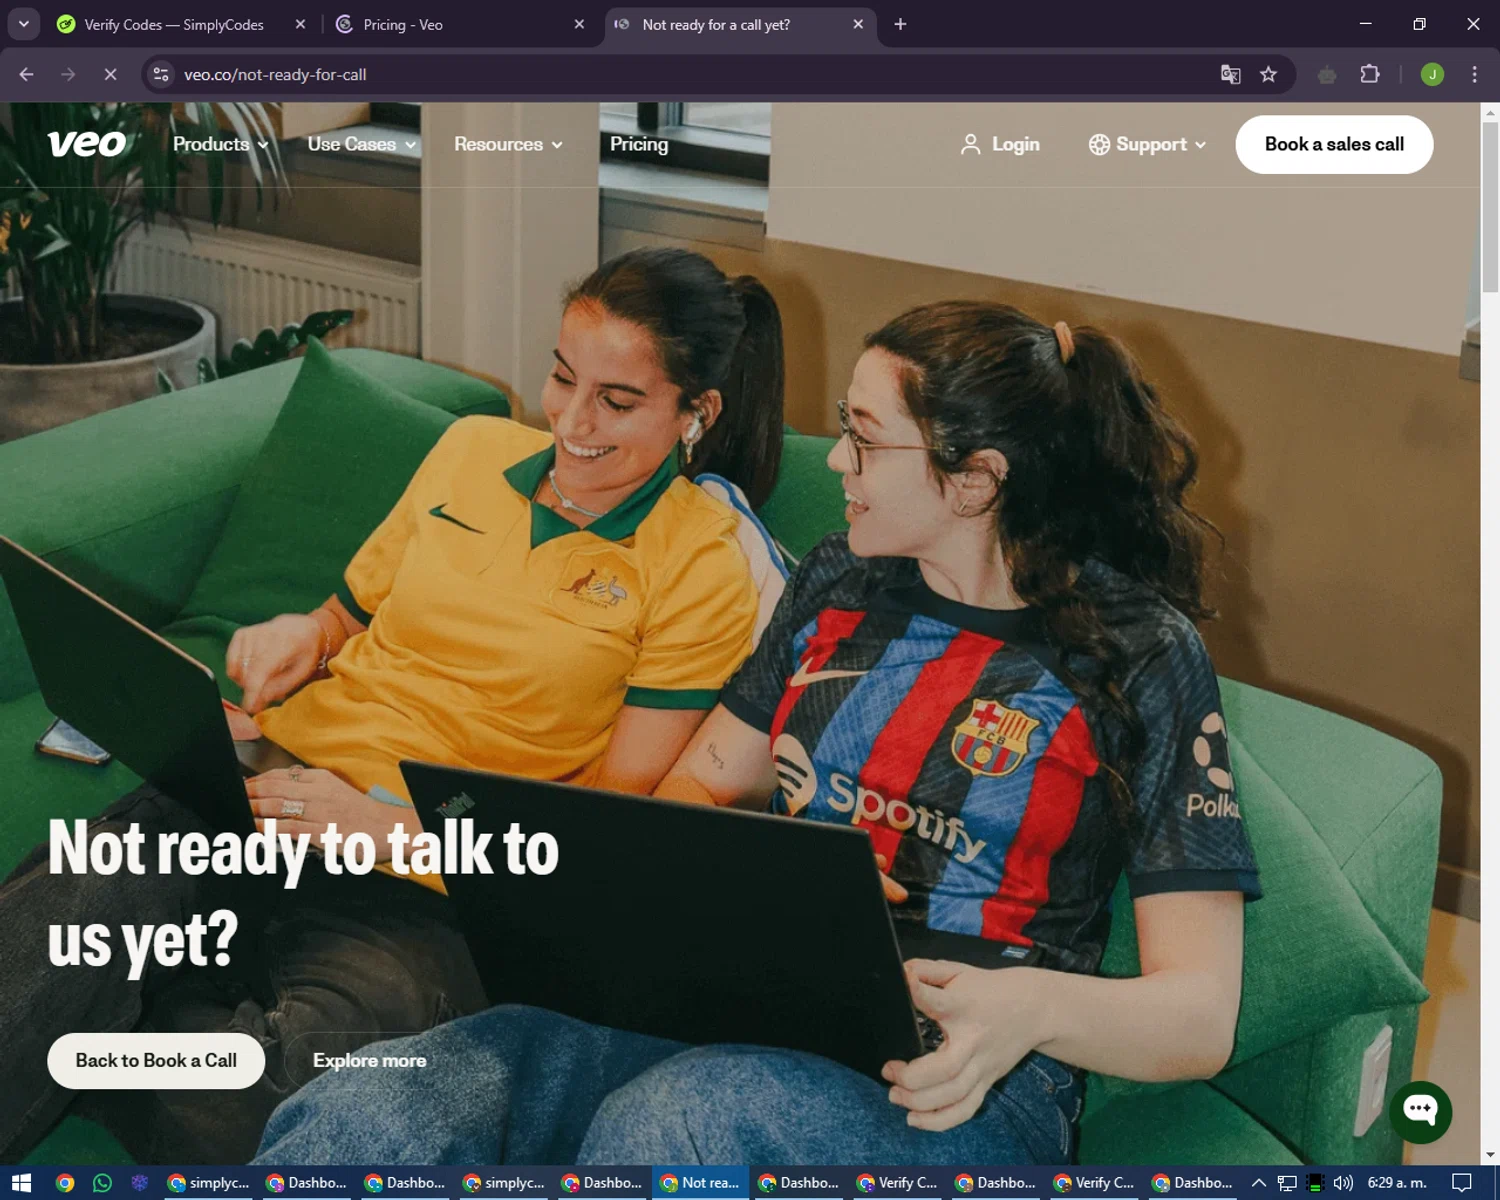The image size is (1500, 1200).
Task: Expand the Products menu
Action: pyautogui.click(x=220, y=144)
